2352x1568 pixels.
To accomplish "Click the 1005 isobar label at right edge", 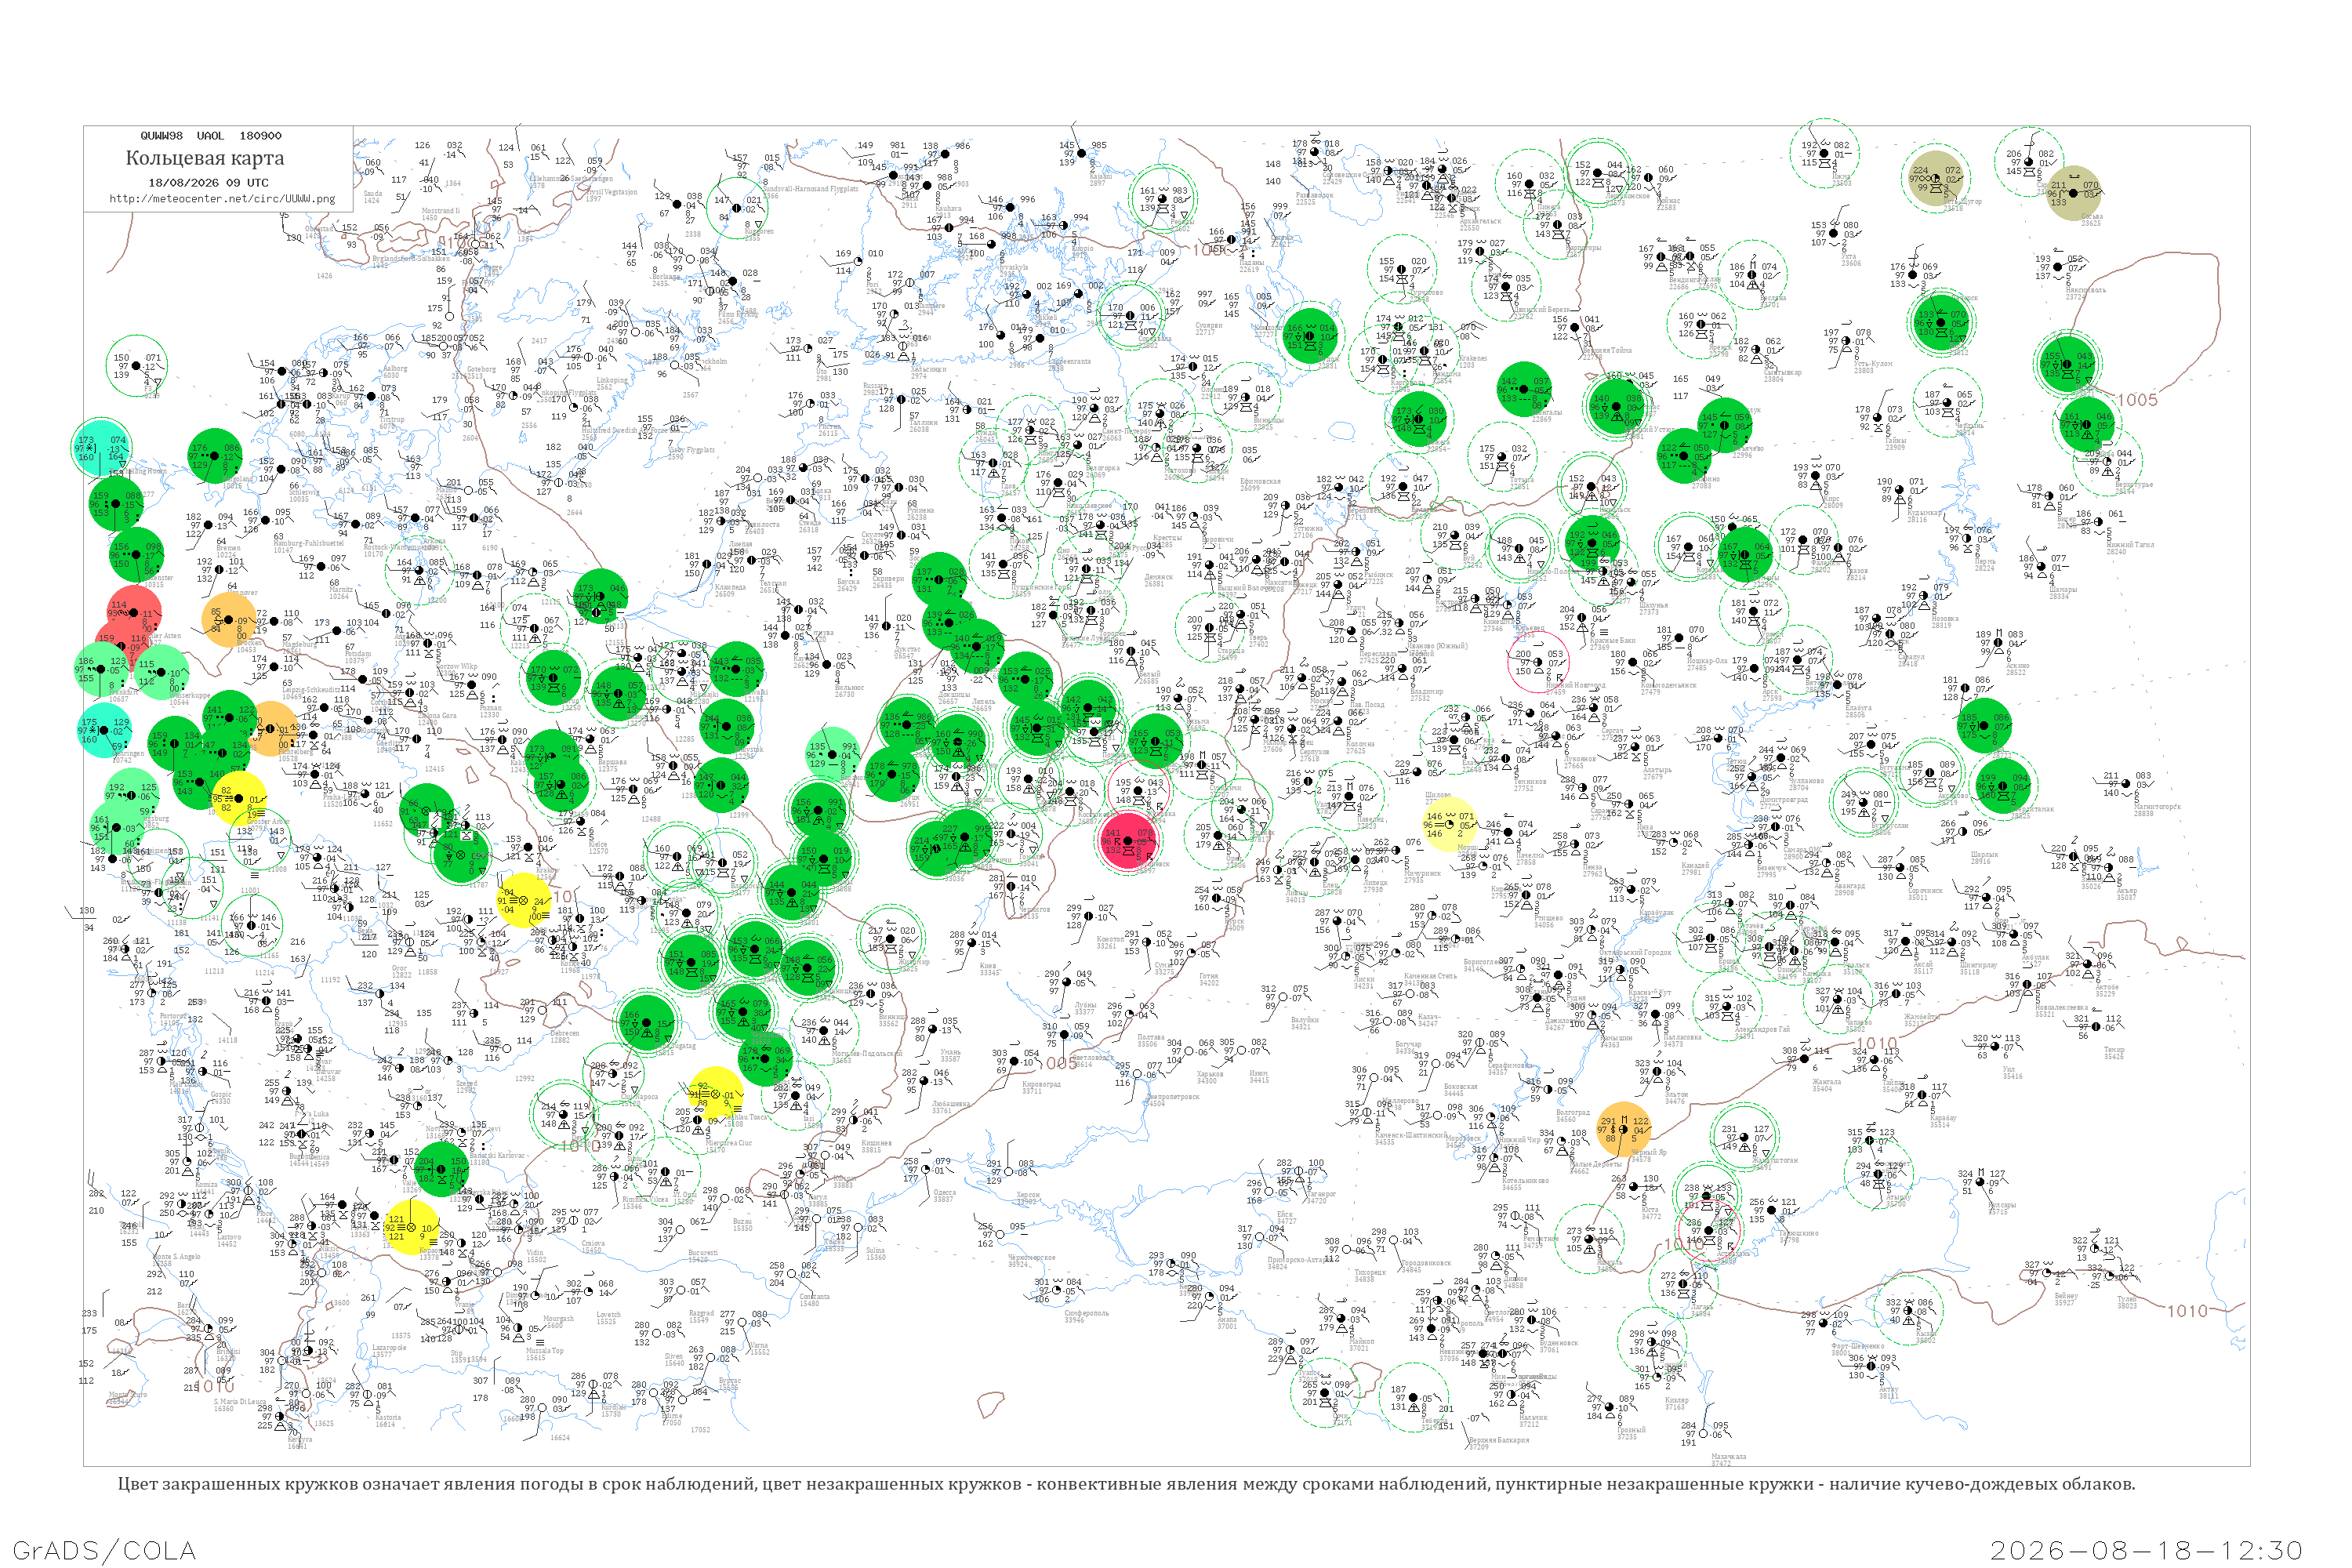I will click(2137, 400).
